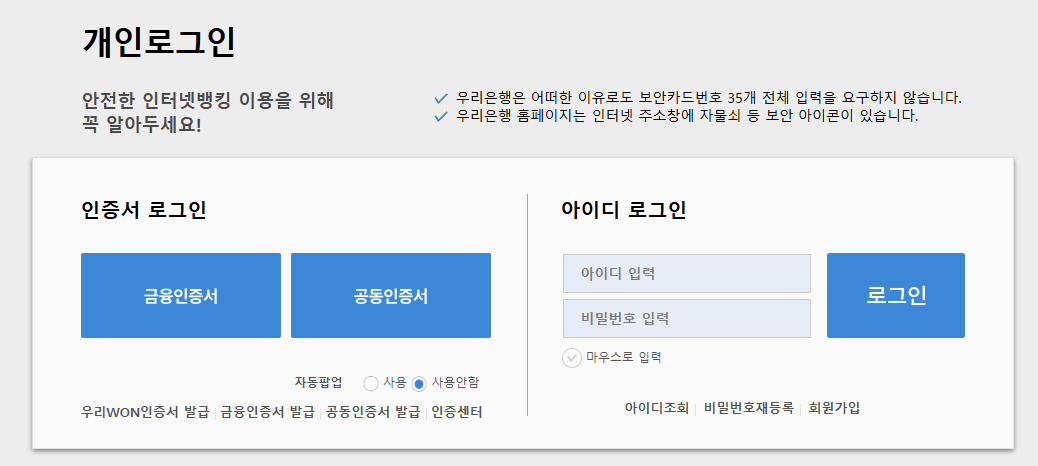Click the notice about 보안카드번호 35개
This screenshot has height=466, width=1038.
click(x=708, y=98)
